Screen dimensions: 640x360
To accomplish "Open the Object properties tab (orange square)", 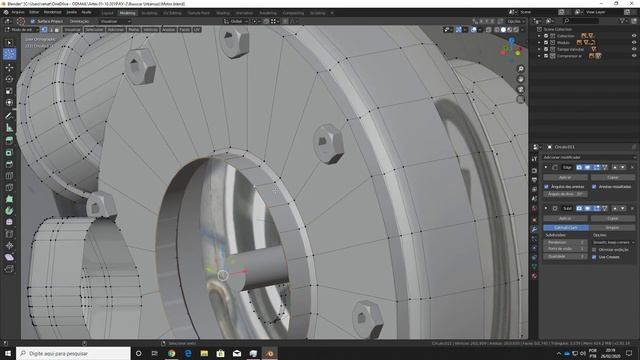I will (x=534, y=220).
